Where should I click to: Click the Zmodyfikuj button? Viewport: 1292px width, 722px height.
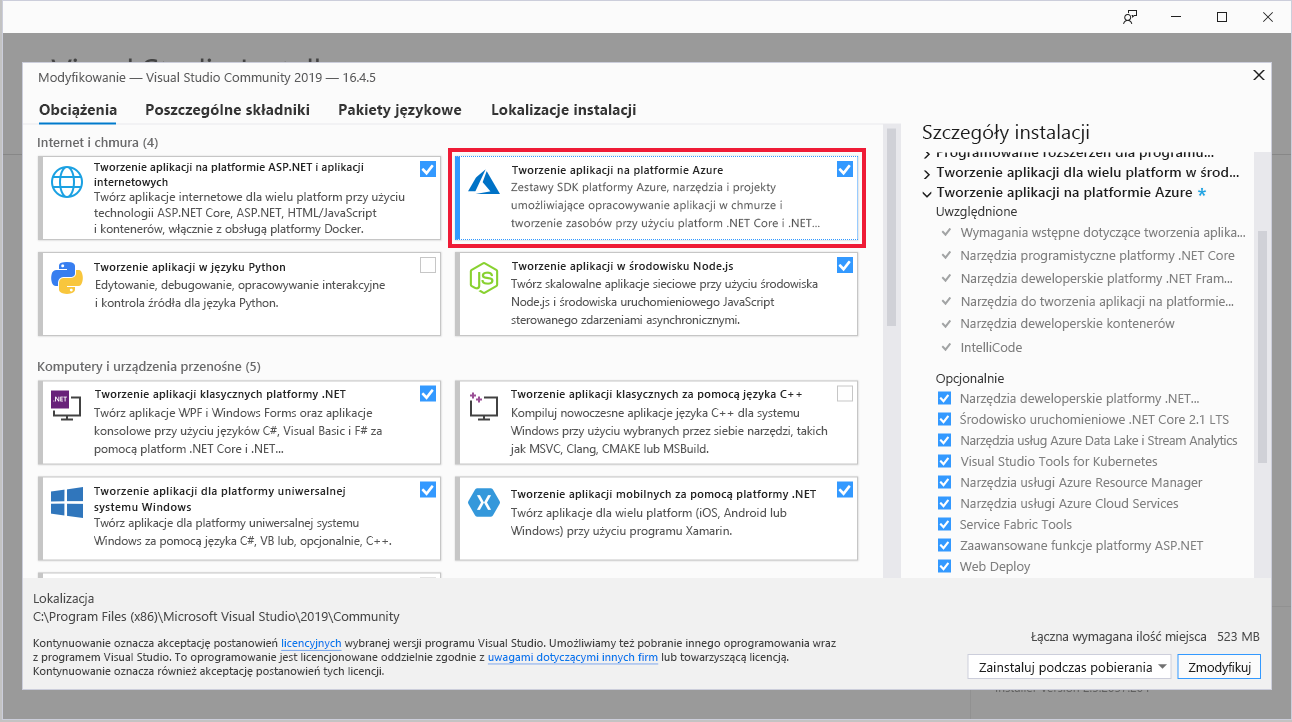pyautogui.click(x=1219, y=667)
